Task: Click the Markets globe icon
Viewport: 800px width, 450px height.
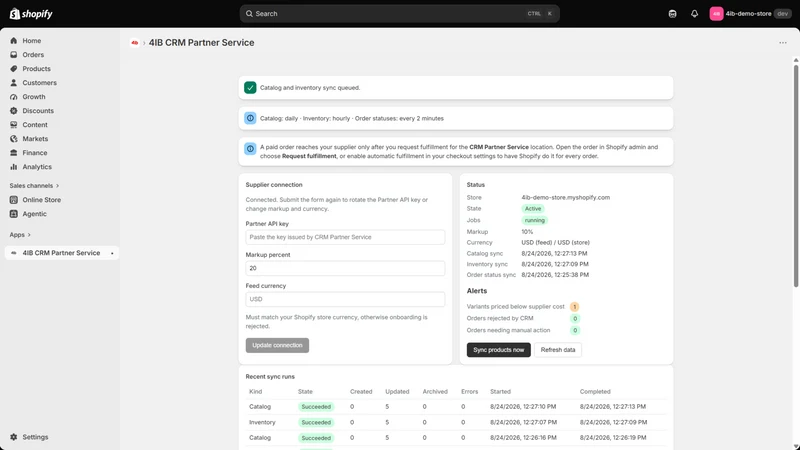Action: coord(14,139)
